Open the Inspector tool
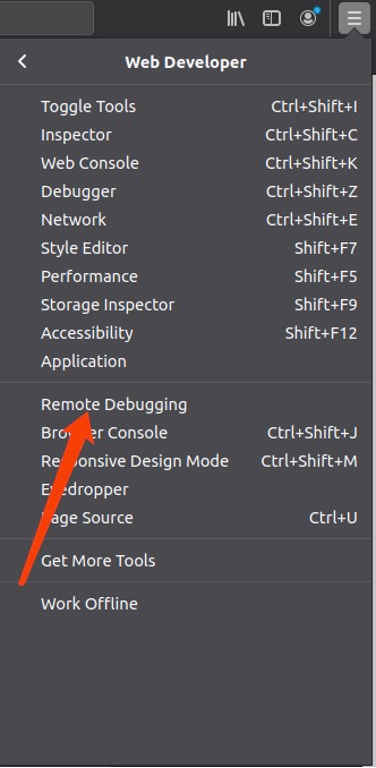 (x=188, y=135)
